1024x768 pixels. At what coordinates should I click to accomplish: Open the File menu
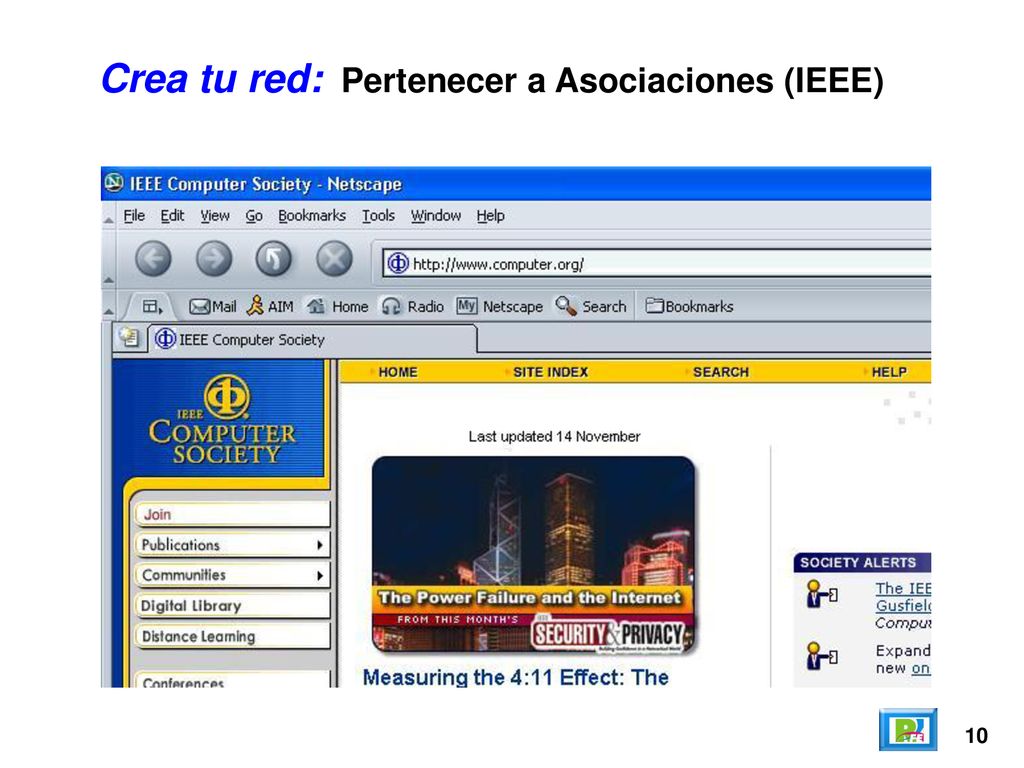tap(134, 216)
